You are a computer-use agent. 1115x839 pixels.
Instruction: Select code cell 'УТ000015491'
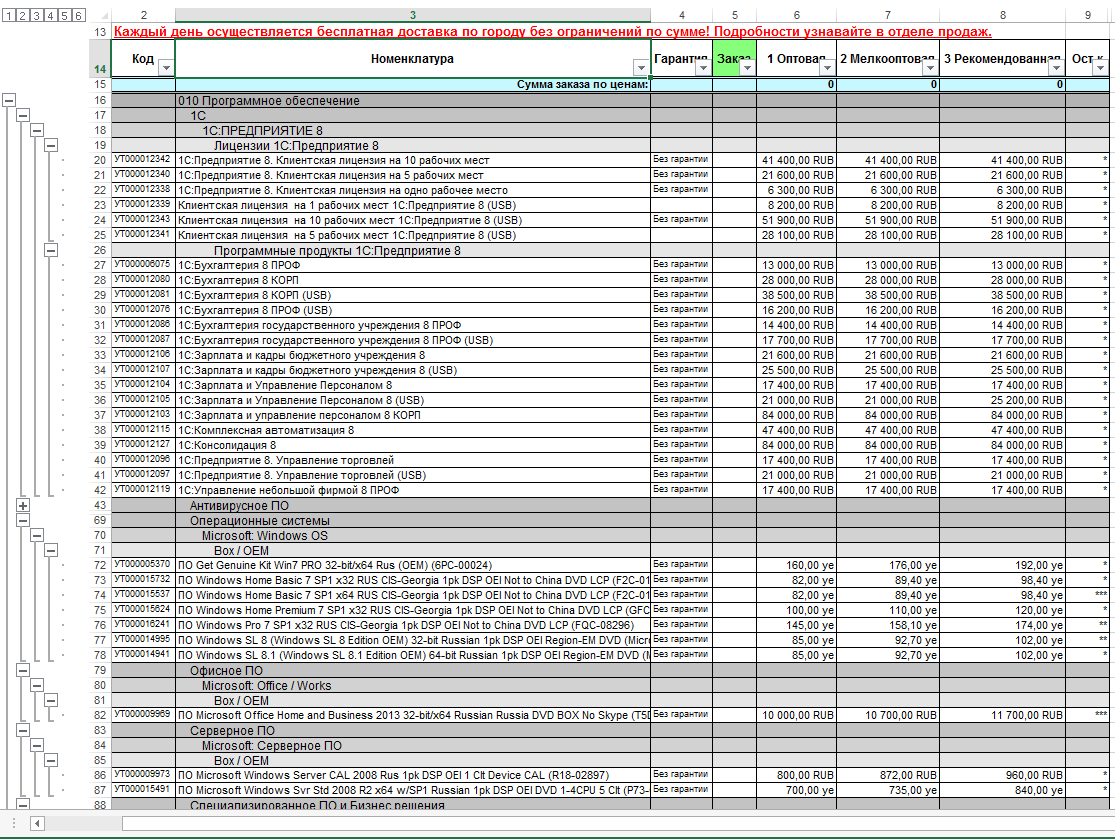(143, 790)
